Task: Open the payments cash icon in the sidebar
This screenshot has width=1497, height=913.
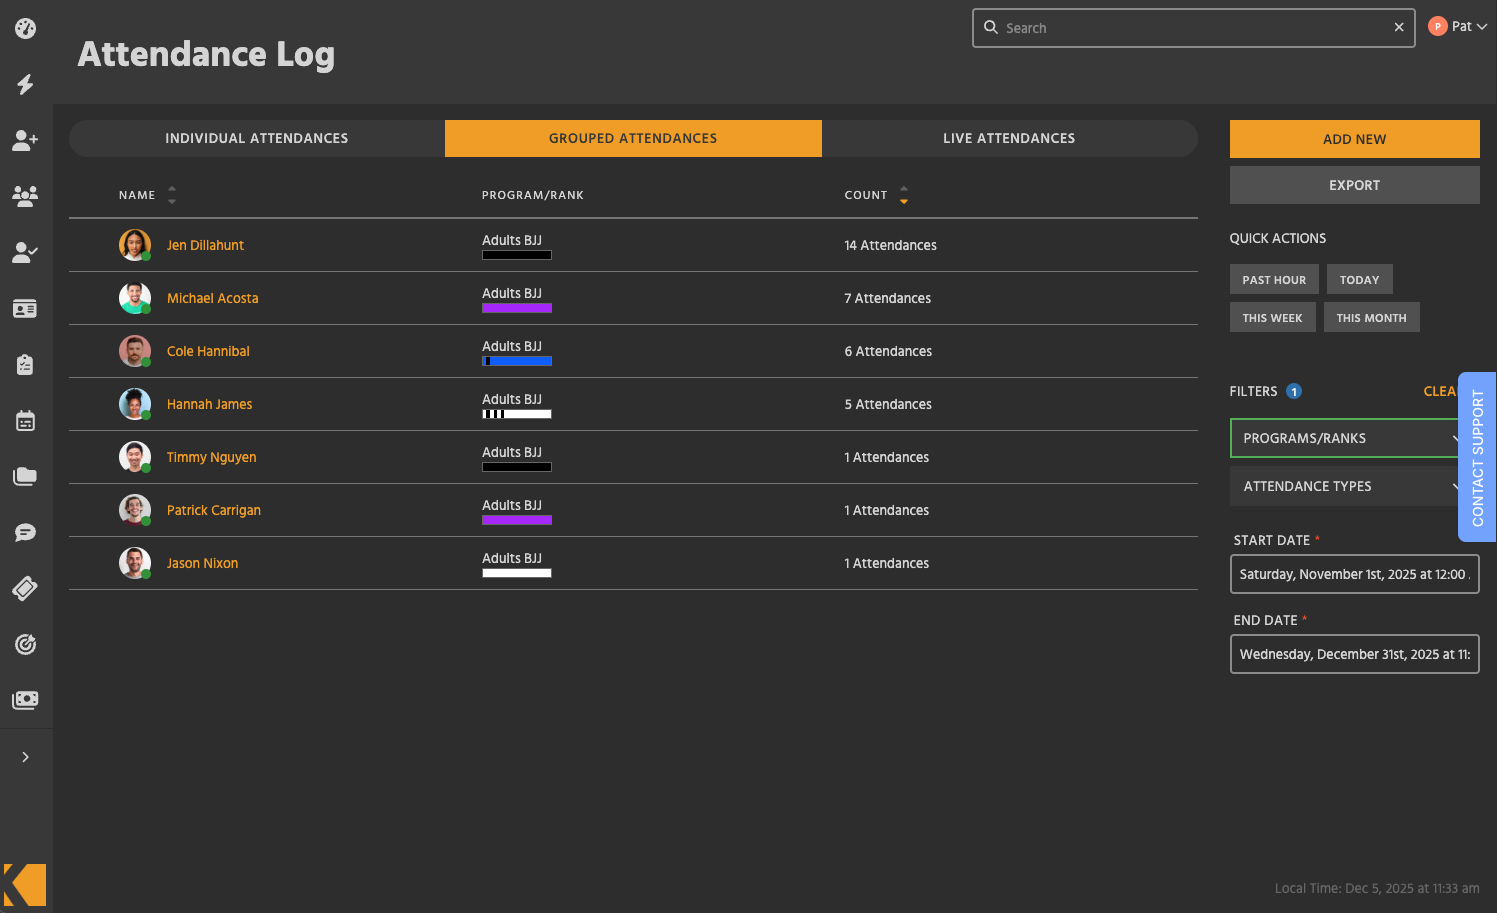Action: pos(25,700)
